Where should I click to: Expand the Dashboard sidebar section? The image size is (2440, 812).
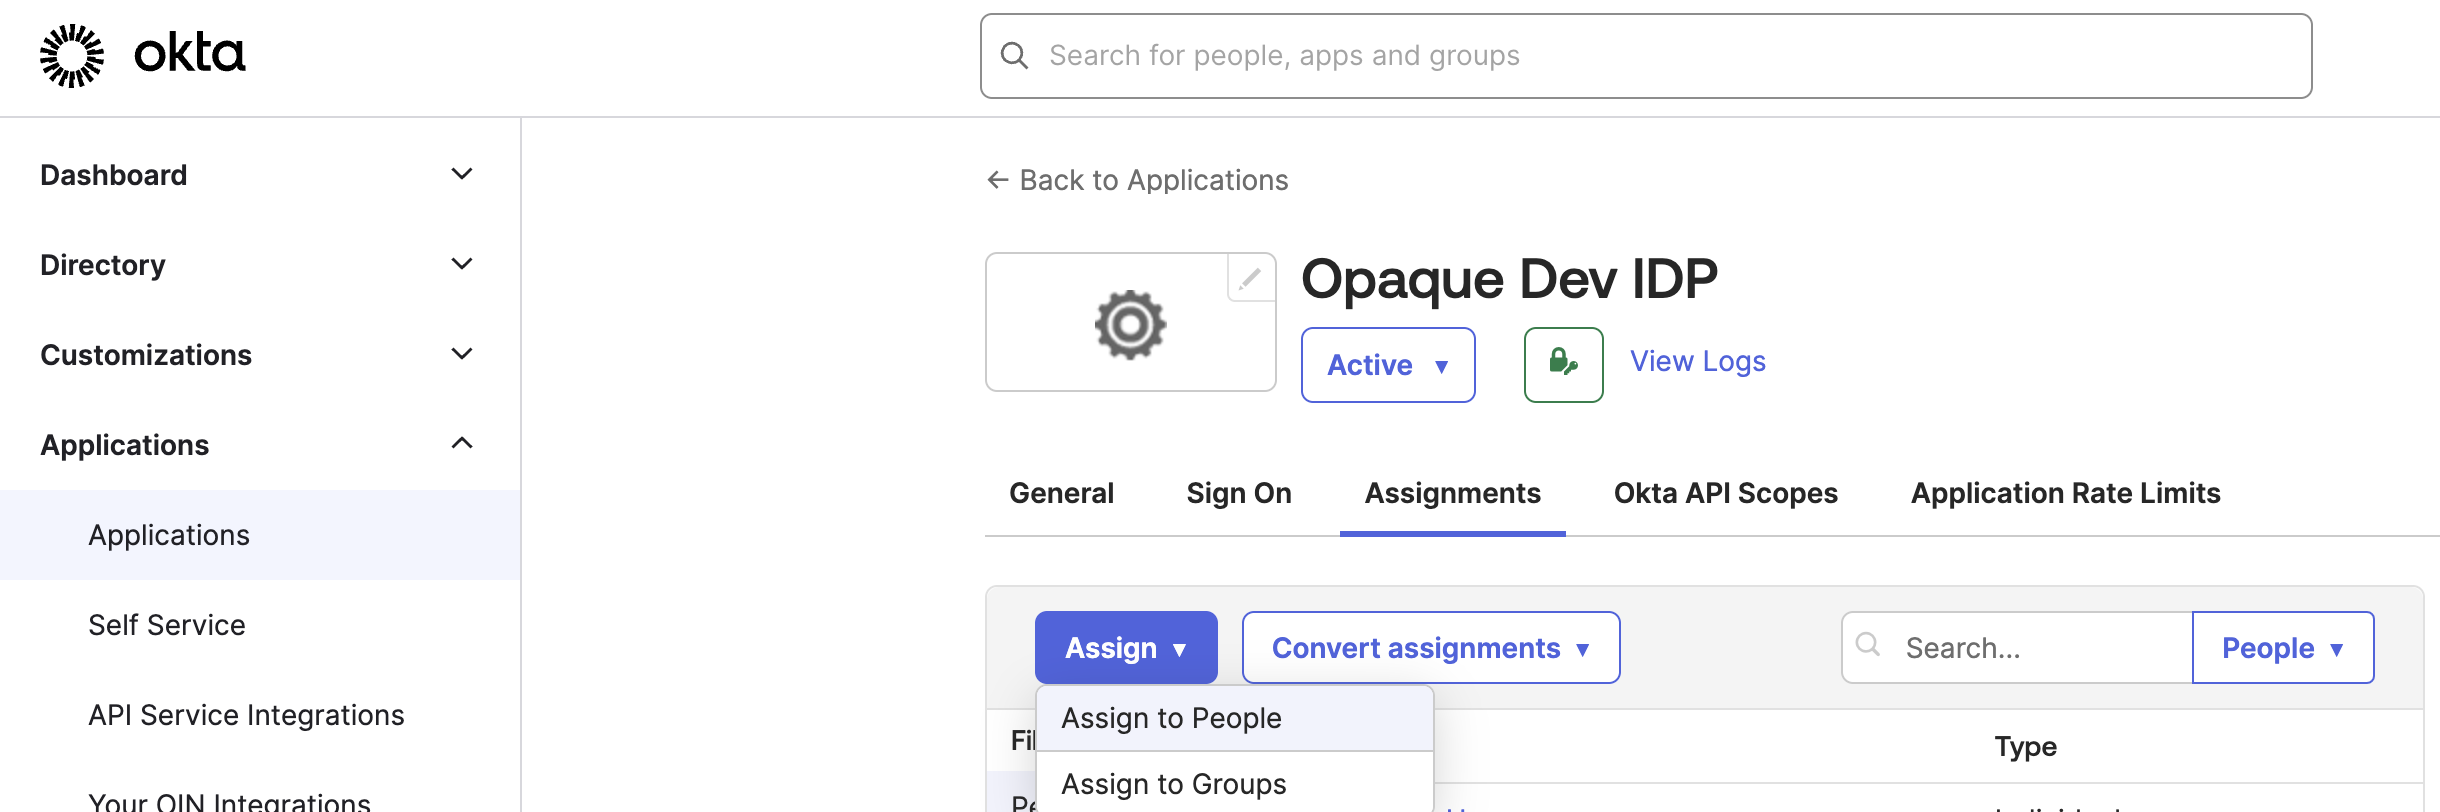(461, 175)
